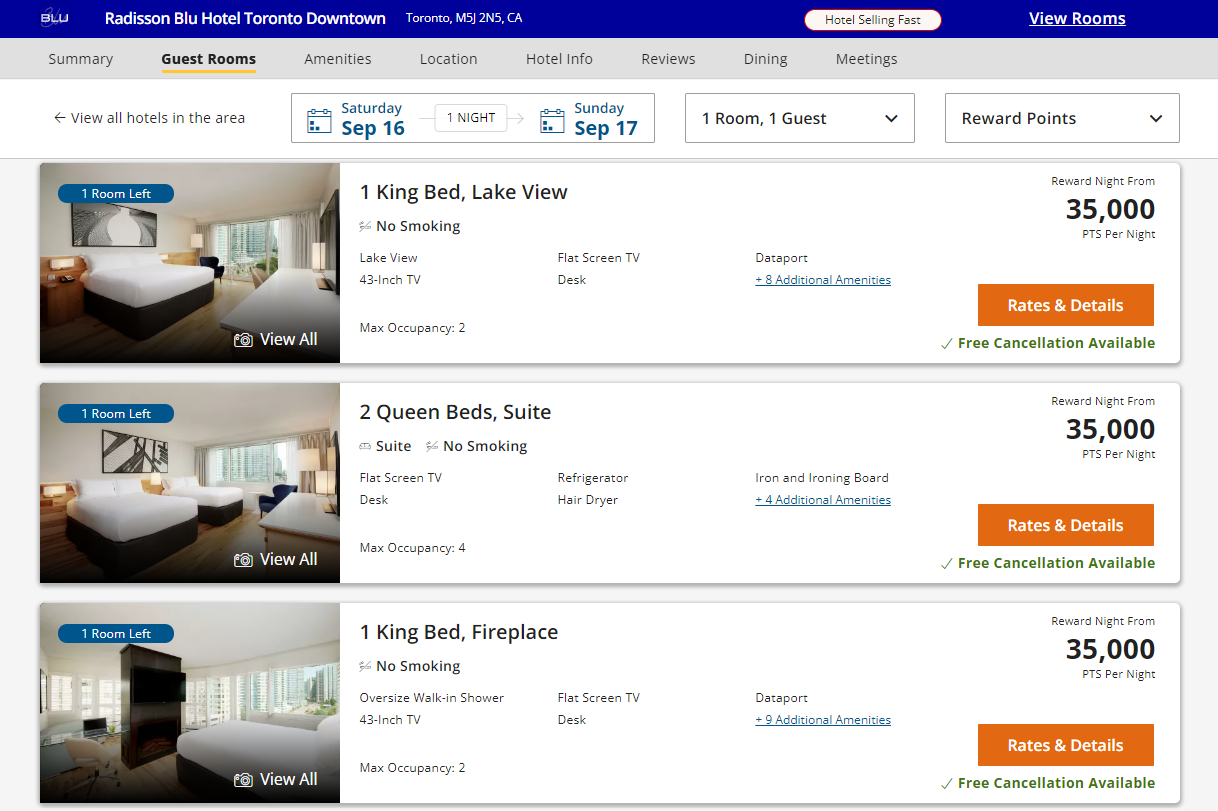Open View All gallery for the Fireplace room
Image resolution: width=1218 pixels, height=811 pixels.
tap(275, 779)
